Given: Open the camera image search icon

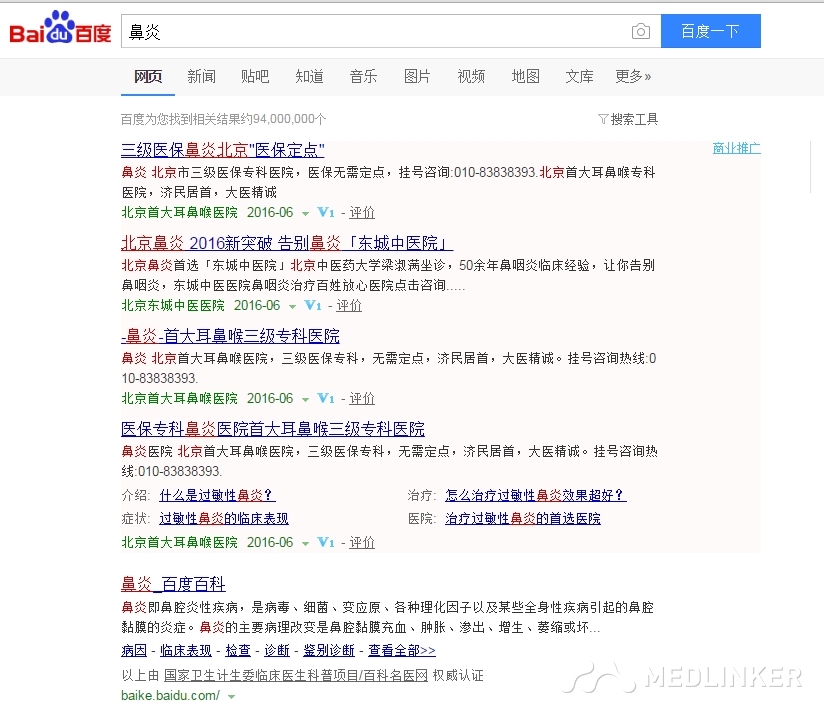Looking at the screenshot, I should [x=641, y=32].
